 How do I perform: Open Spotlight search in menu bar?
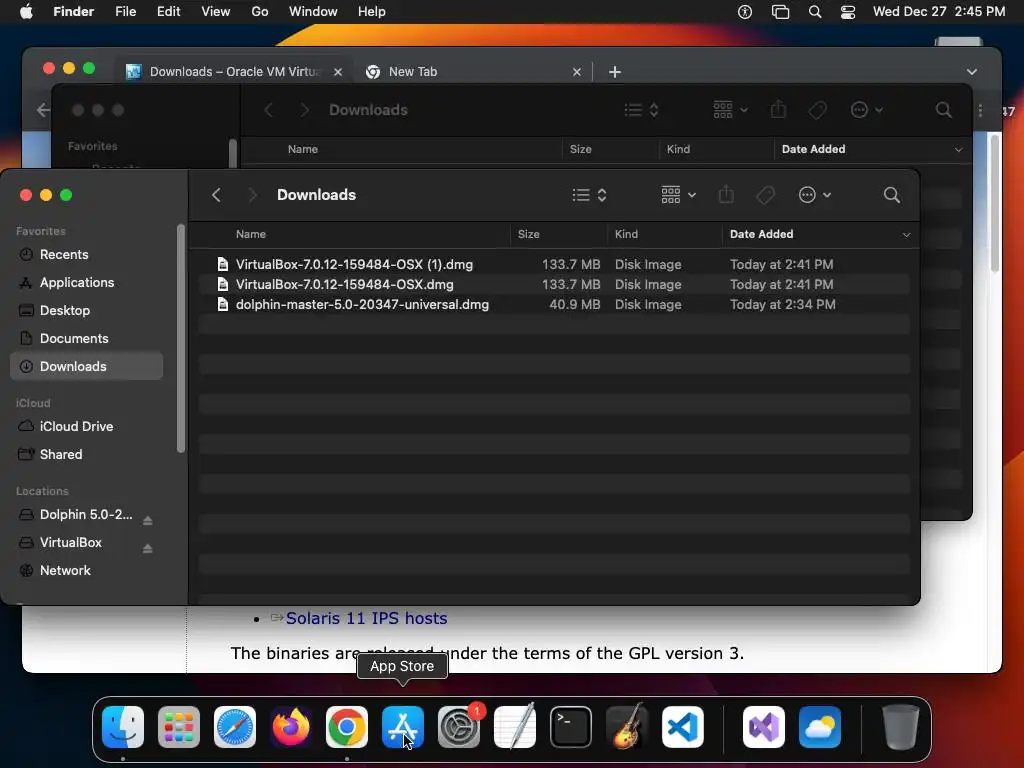pyautogui.click(x=815, y=12)
